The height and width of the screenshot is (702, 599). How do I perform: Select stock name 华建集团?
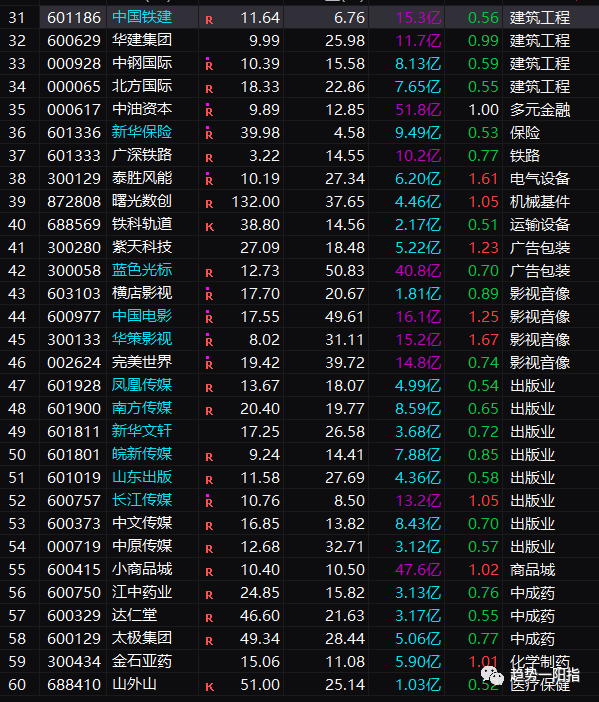point(142,40)
